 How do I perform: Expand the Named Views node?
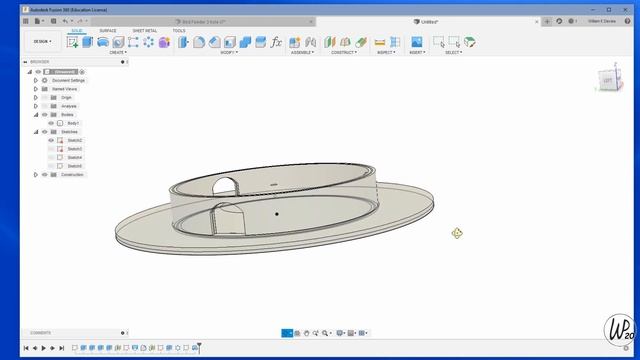point(36,89)
